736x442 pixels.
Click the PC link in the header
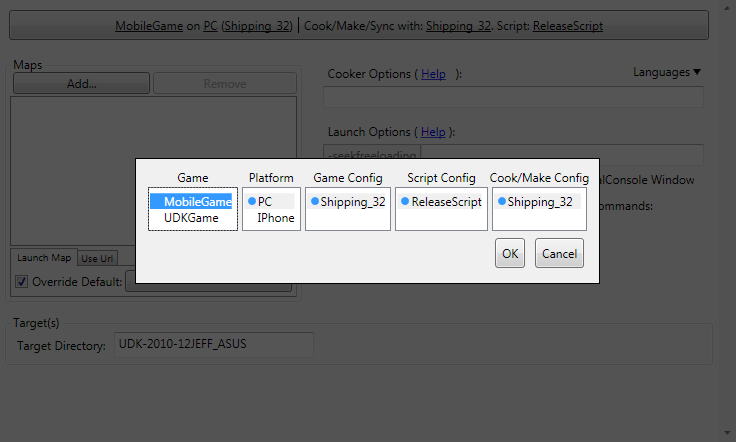click(210, 26)
